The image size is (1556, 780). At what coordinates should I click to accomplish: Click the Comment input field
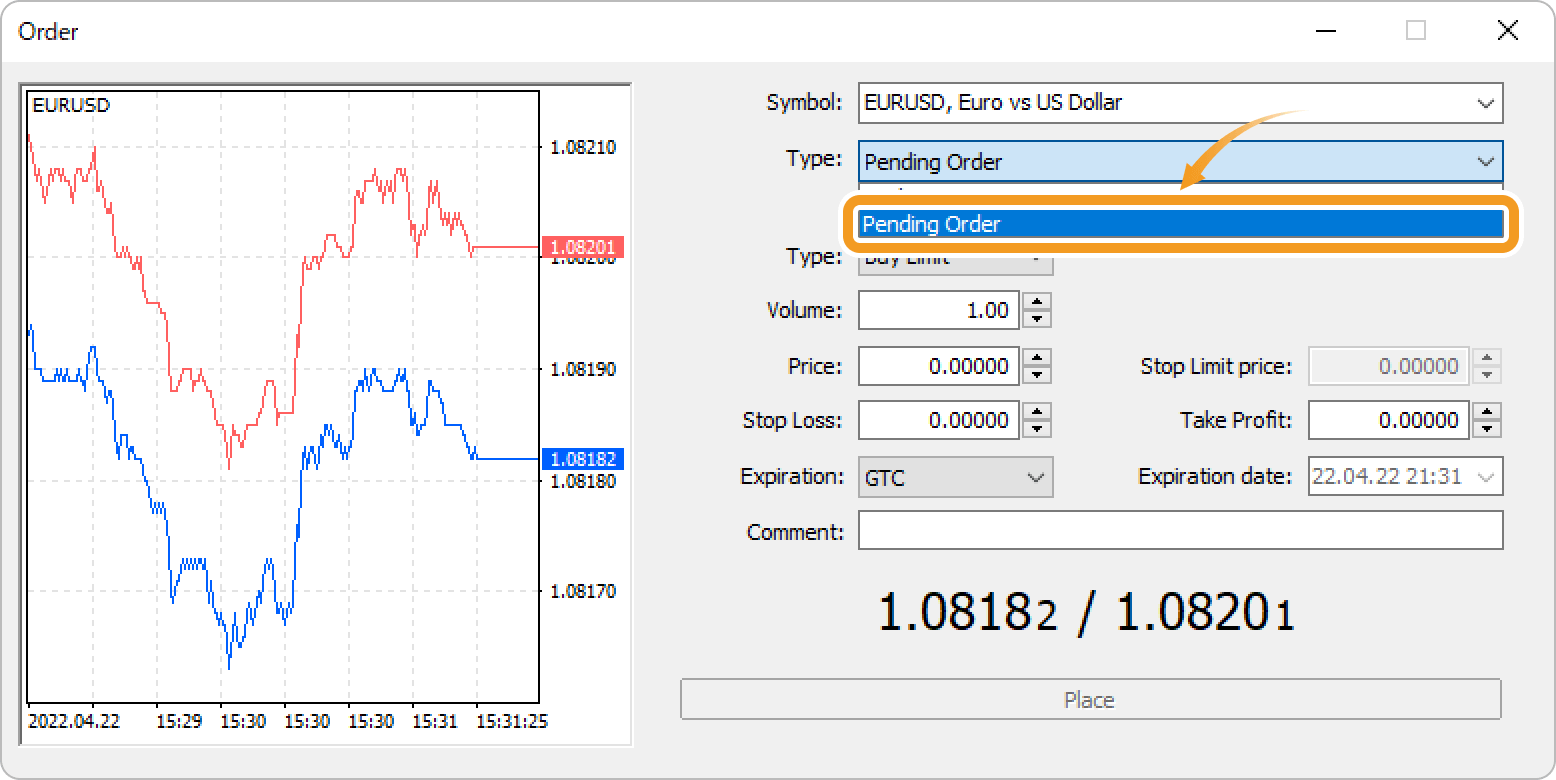pos(1180,531)
